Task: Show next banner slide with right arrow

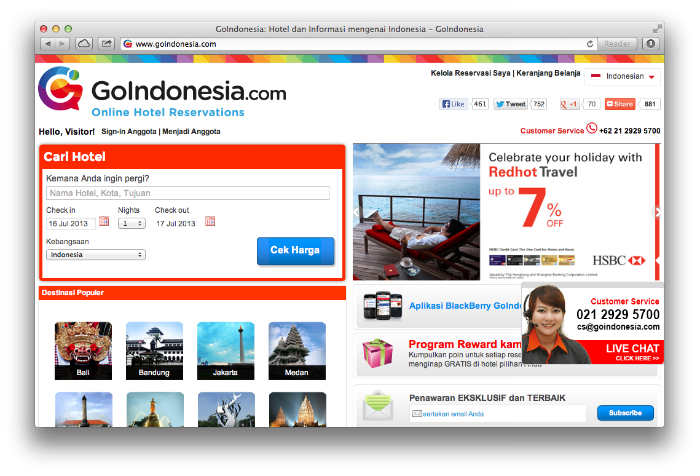Action: click(x=657, y=213)
